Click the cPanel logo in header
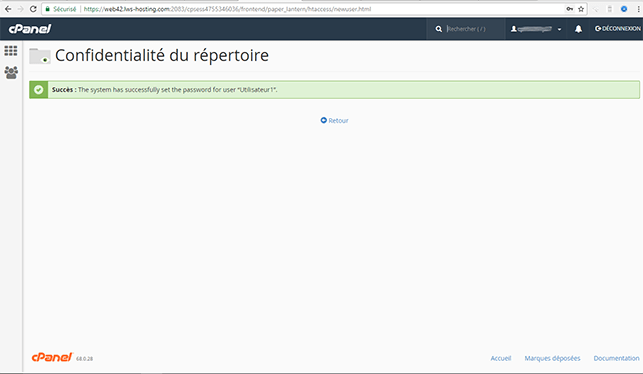 tap(30, 28)
